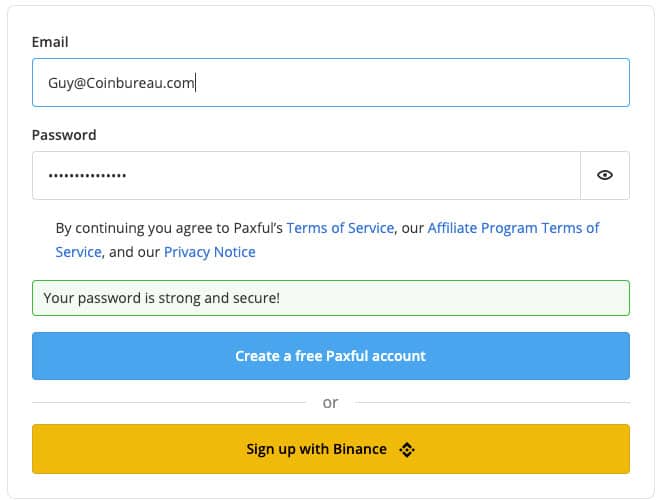Open the Affiliate Program Terms link

pos(513,228)
